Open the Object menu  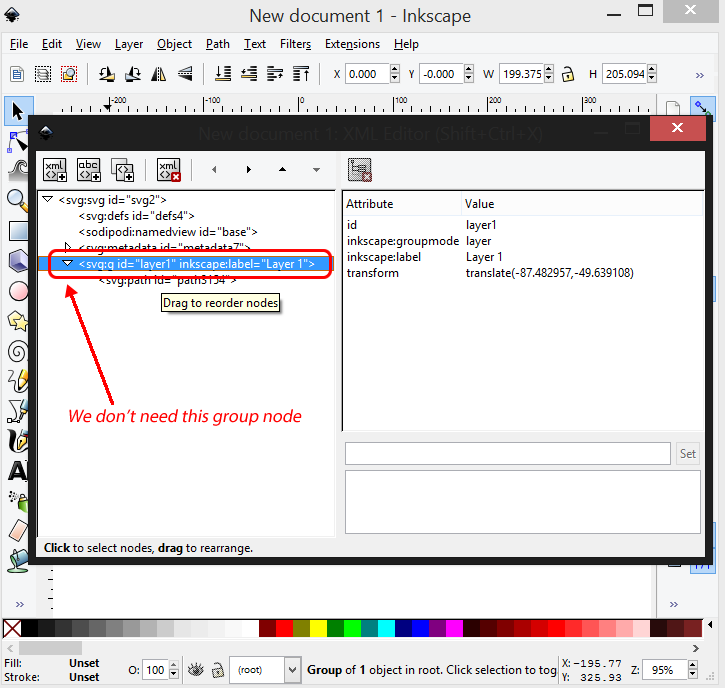pos(174,44)
